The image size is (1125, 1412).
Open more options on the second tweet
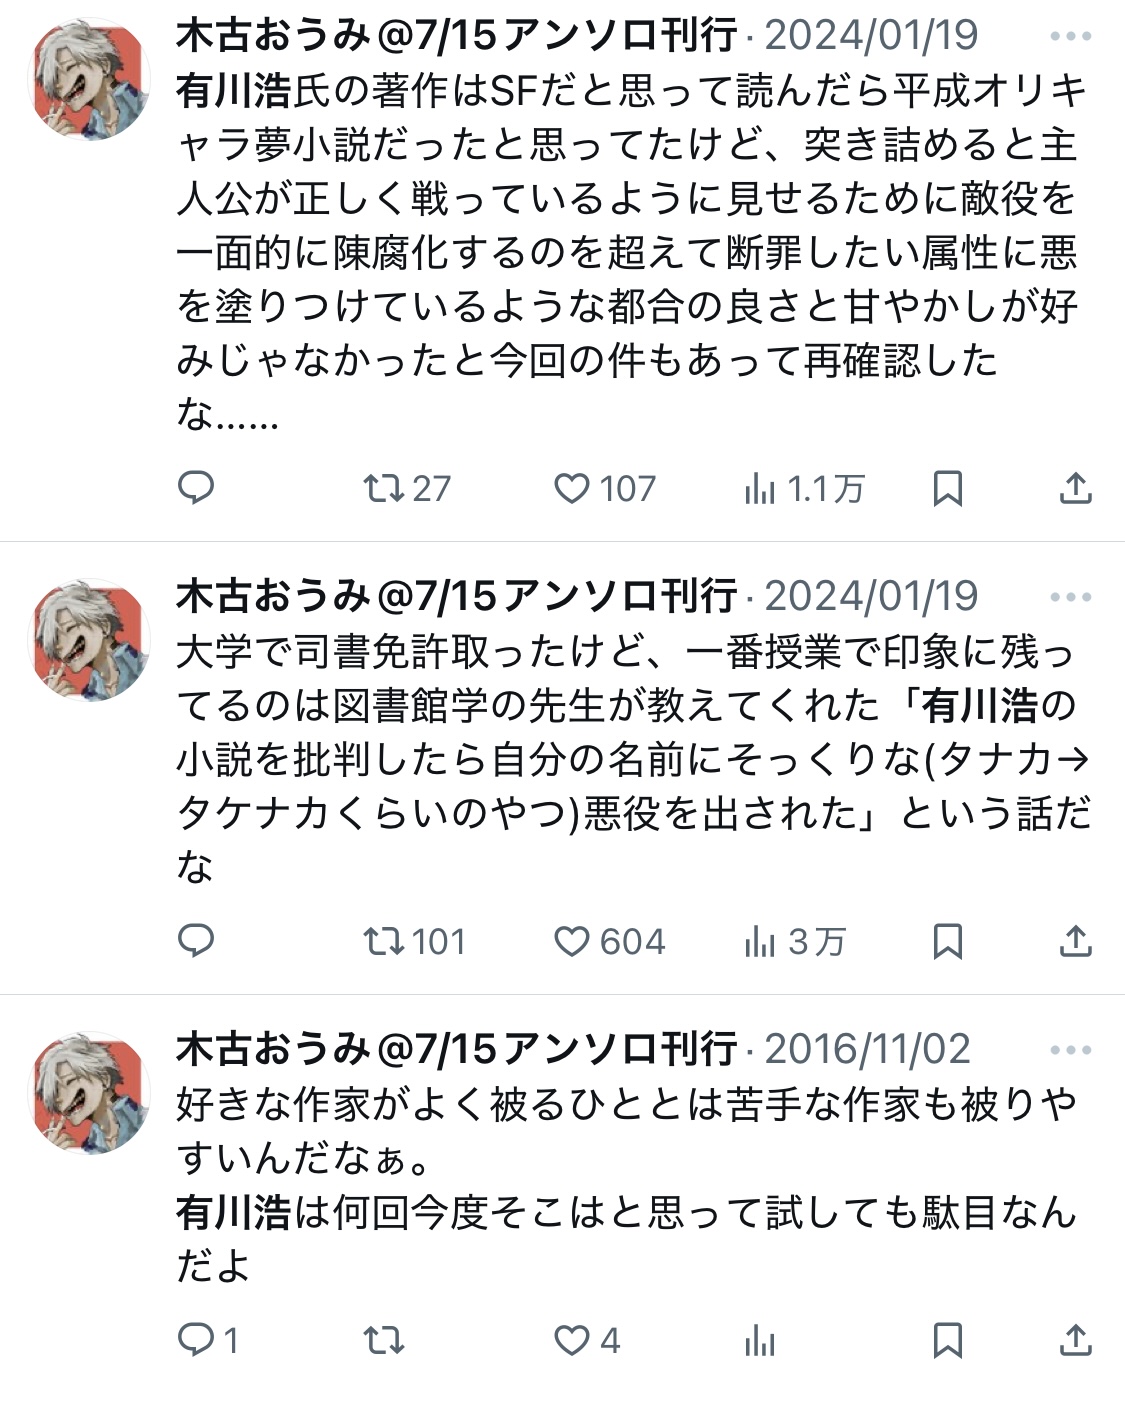1071,598
